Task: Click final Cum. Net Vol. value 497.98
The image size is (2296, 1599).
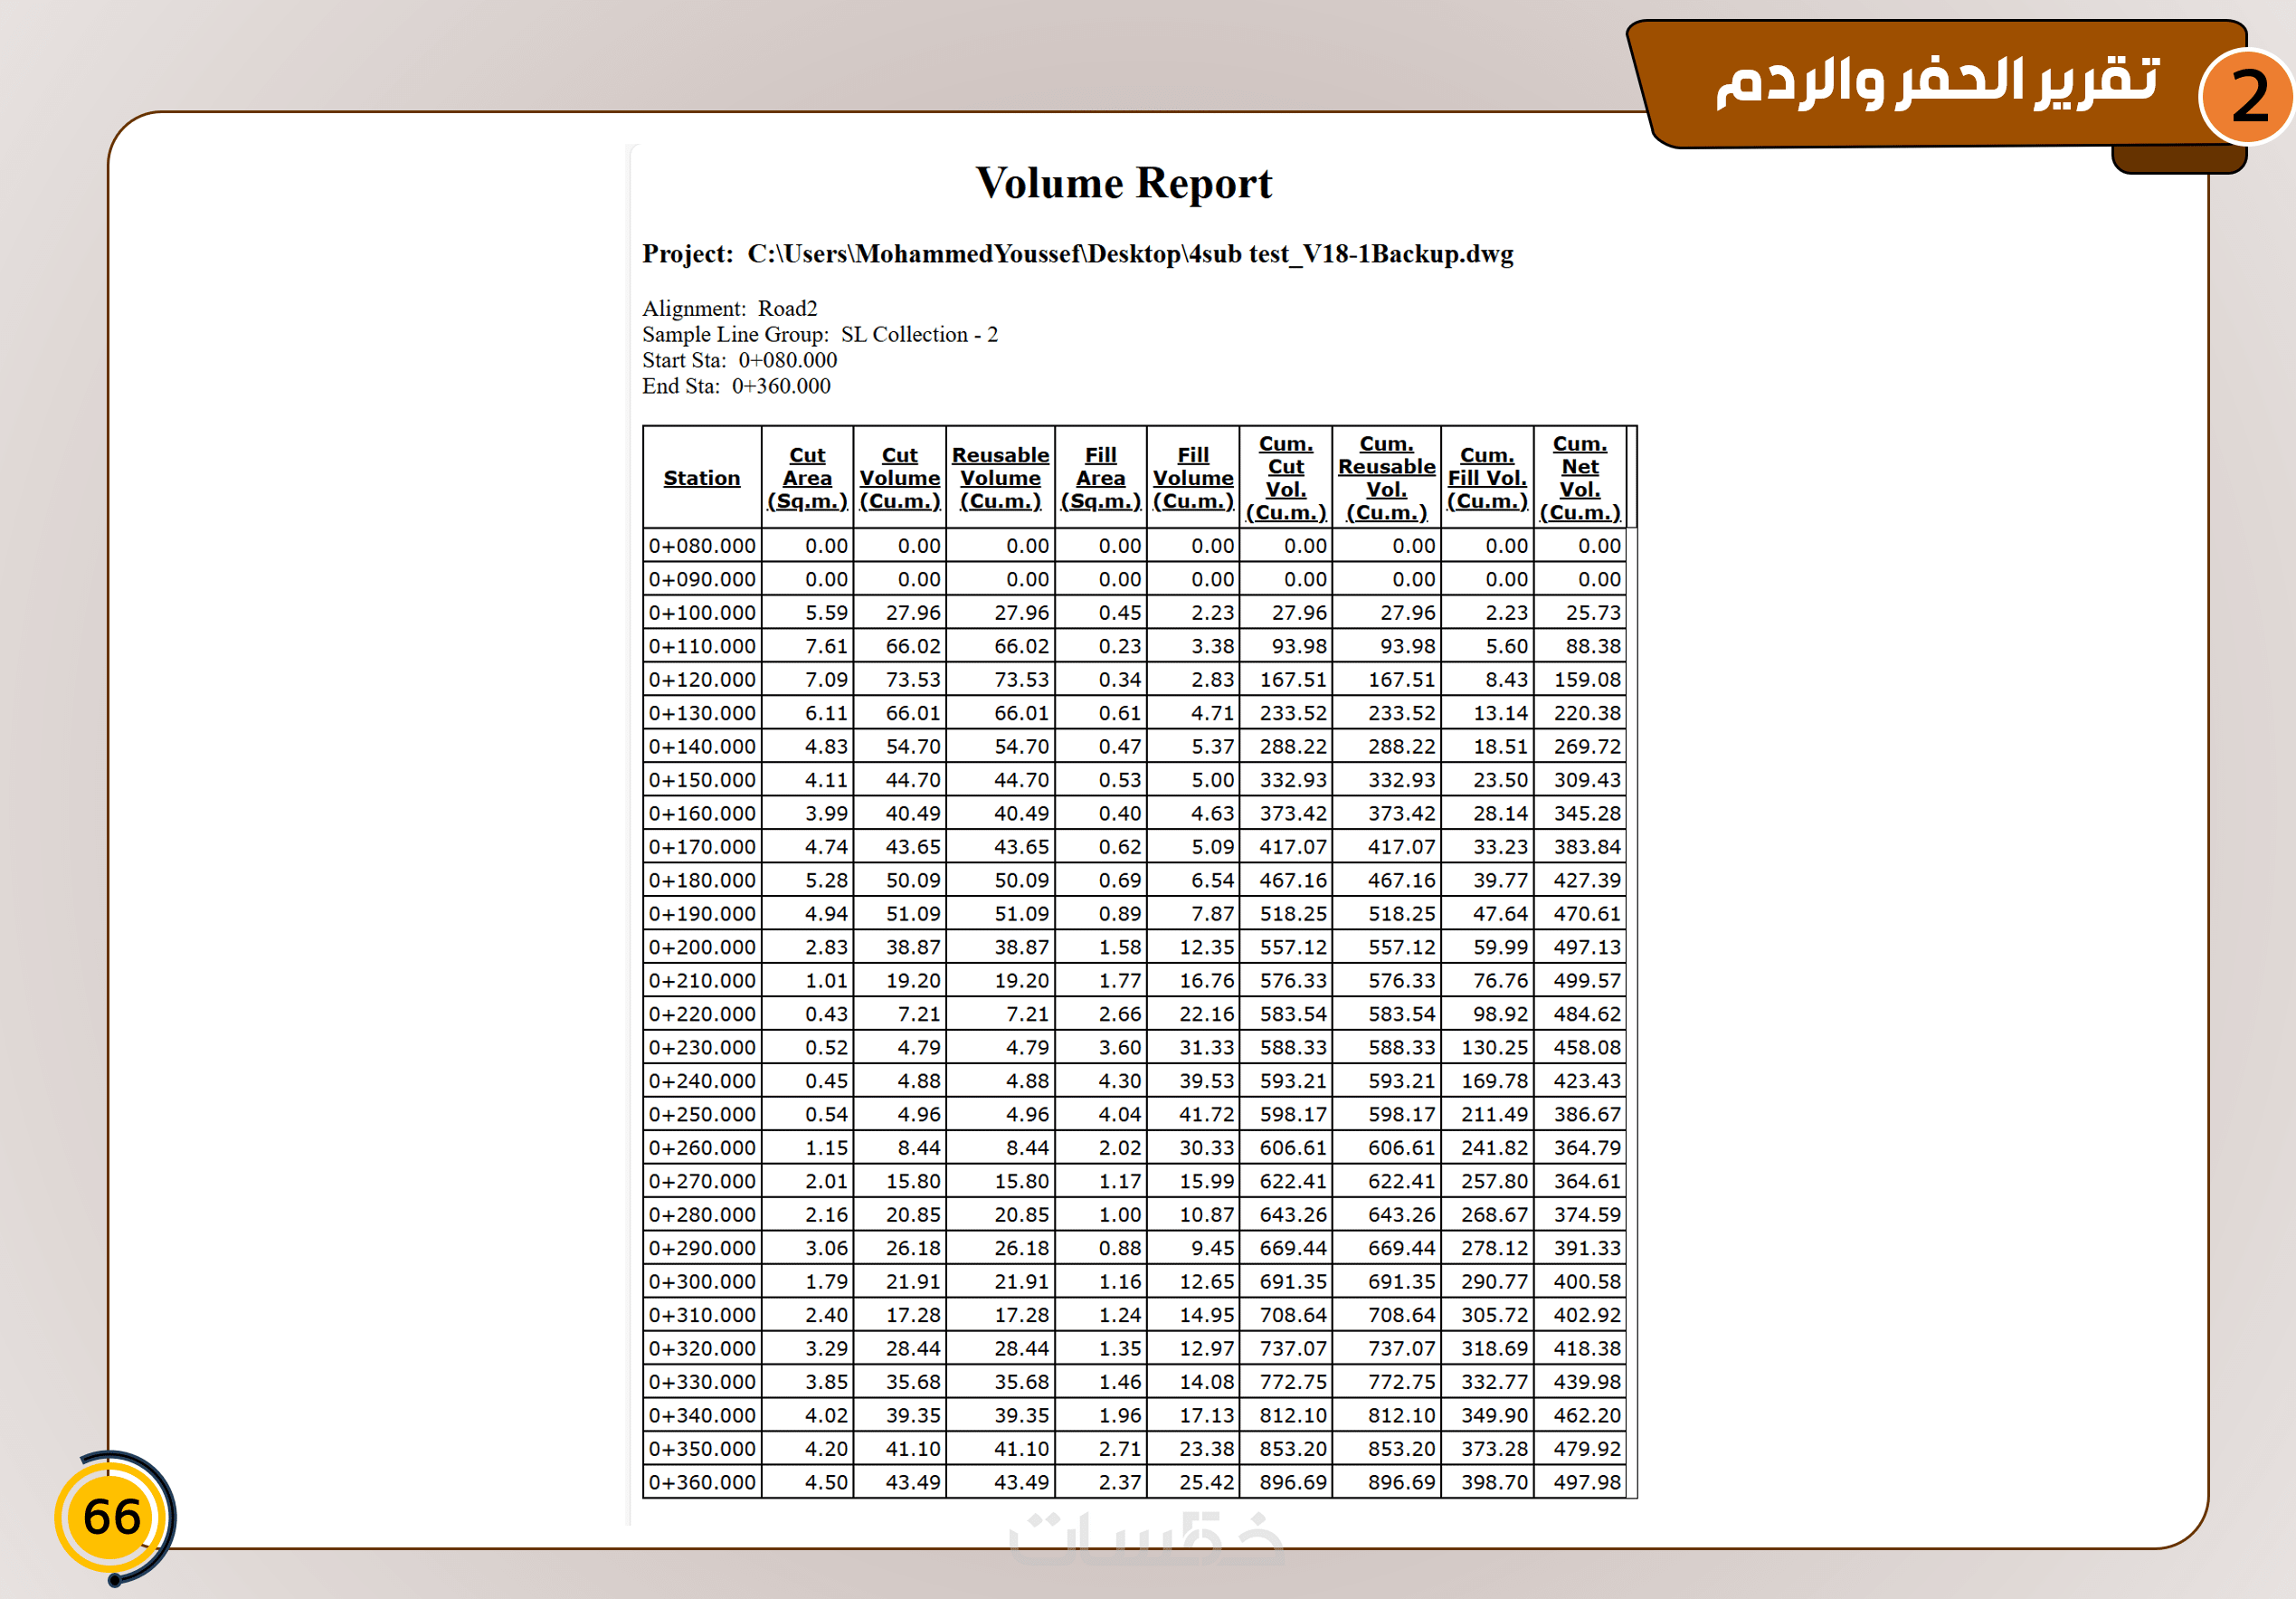Action: pos(1586,1482)
